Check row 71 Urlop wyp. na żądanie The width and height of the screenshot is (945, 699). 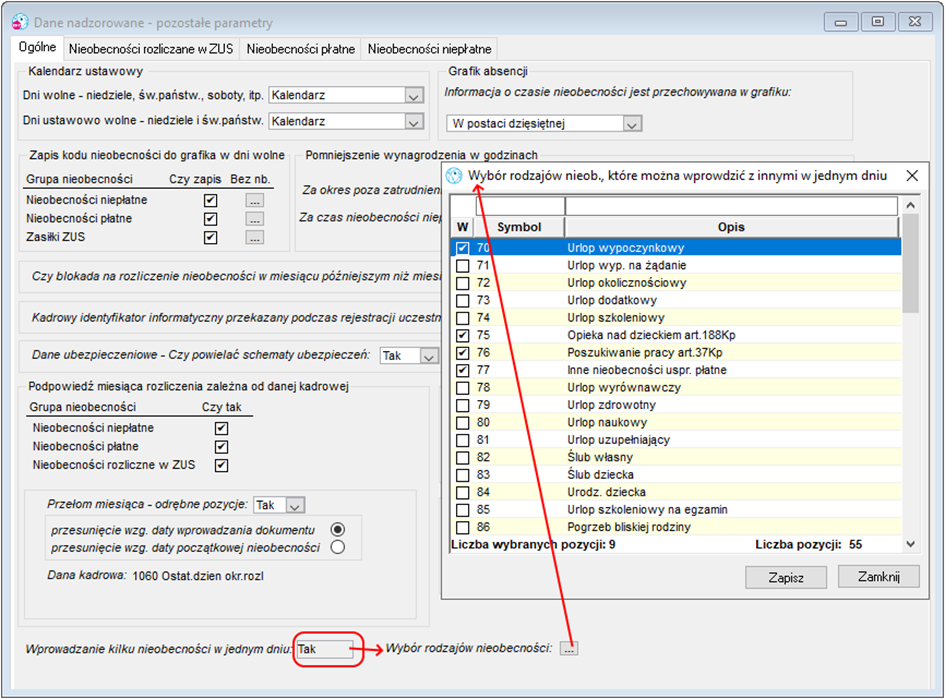point(462,266)
